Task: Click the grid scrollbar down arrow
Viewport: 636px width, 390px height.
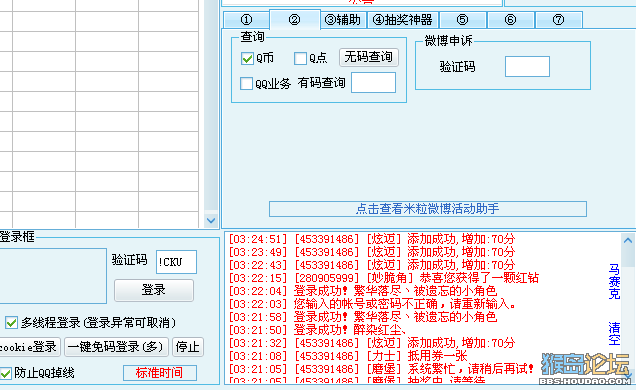Action: tap(211, 221)
